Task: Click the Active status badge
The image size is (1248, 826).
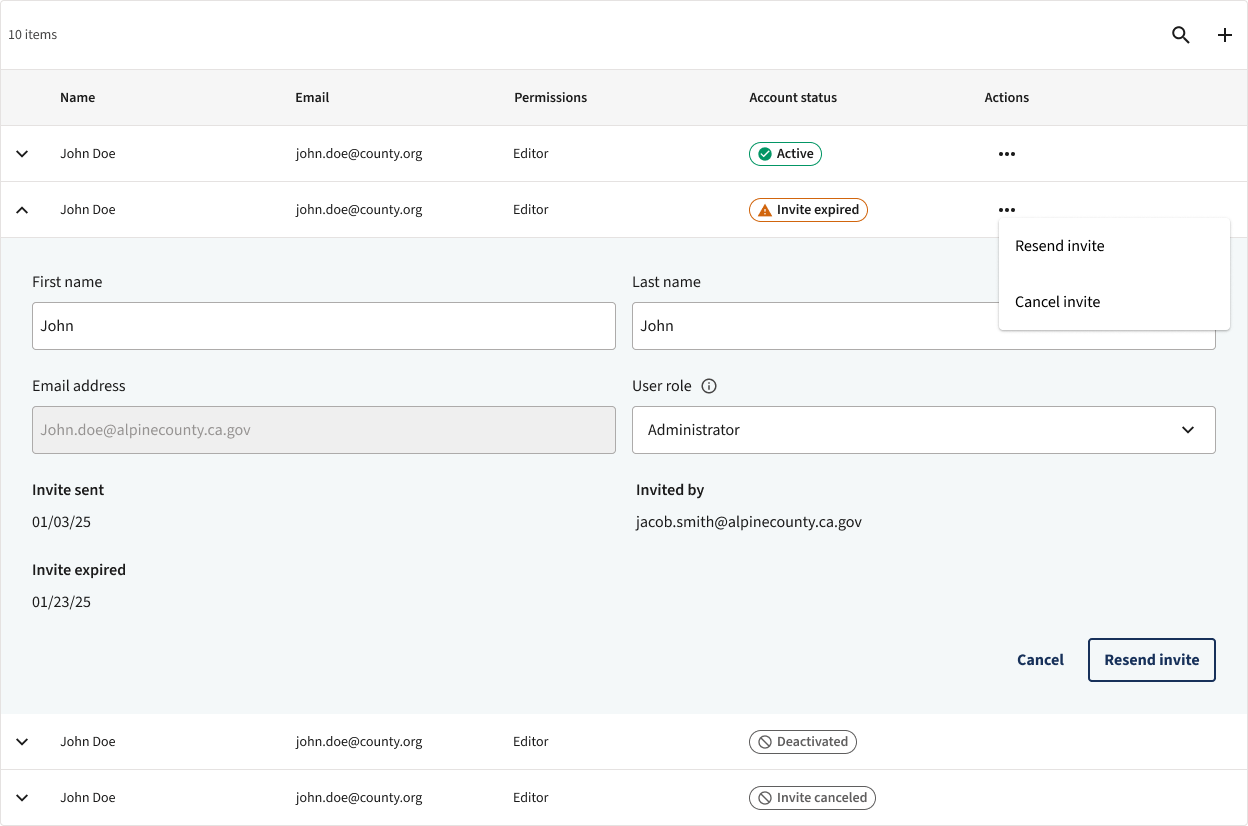Action: tap(785, 154)
